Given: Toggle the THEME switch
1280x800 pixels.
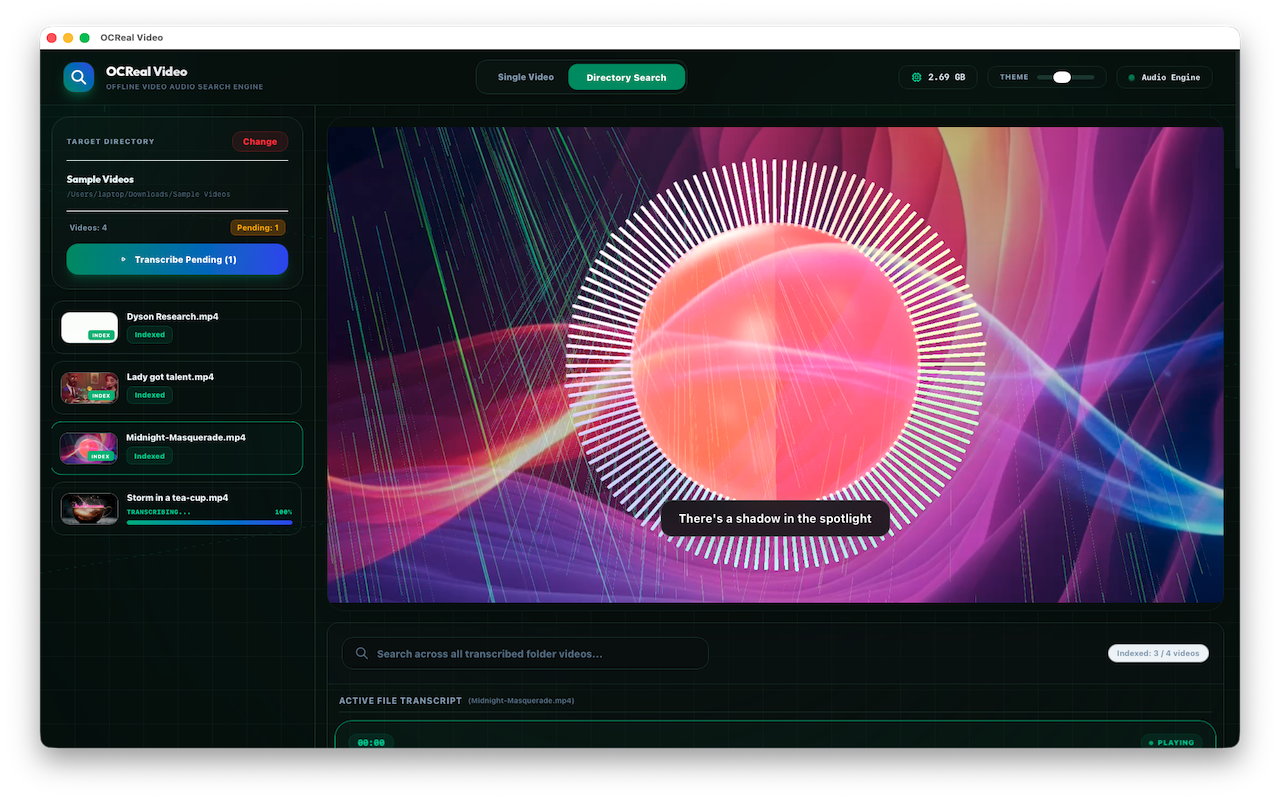Looking at the screenshot, I should 1065,77.
